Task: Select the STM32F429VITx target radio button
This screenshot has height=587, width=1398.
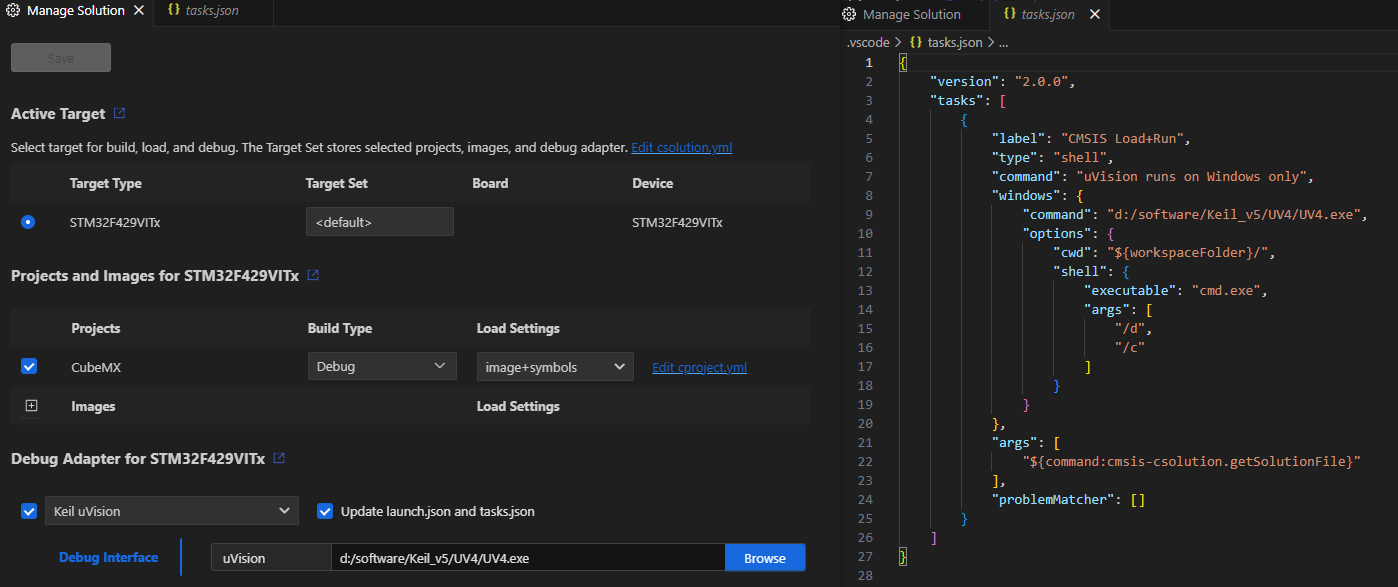Action: pyautogui.click(x=28, y=222)
